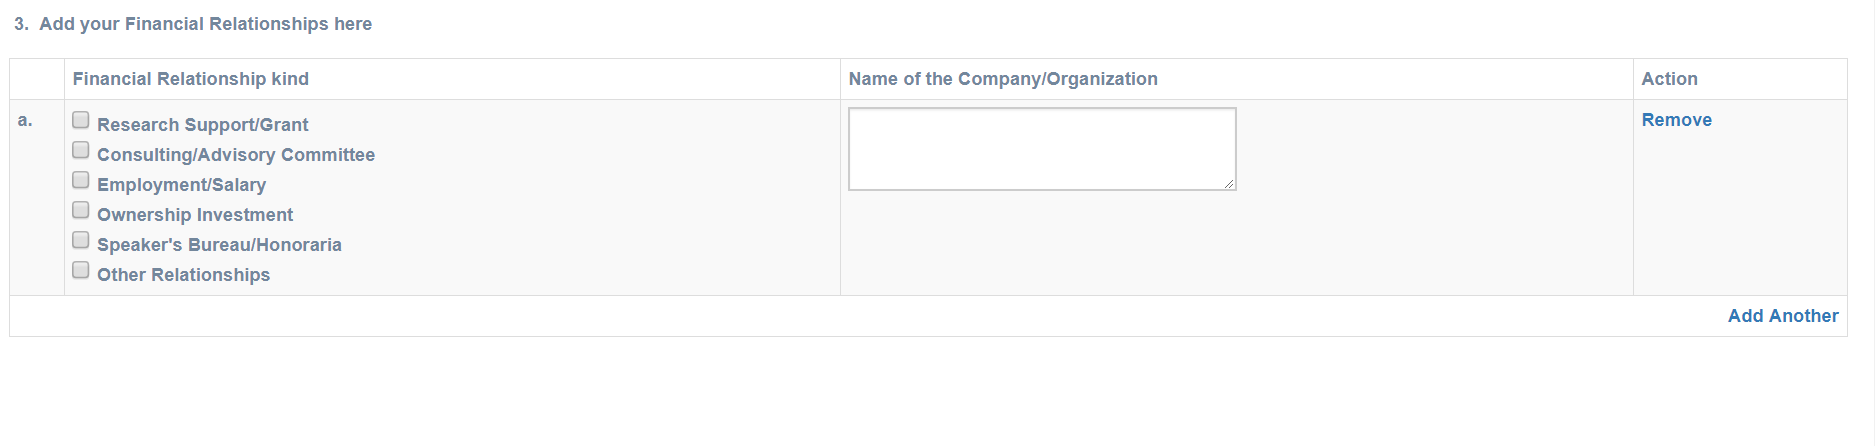Tick the Consulting/Advisory Committee checkbox

click(x=81, y=150)
